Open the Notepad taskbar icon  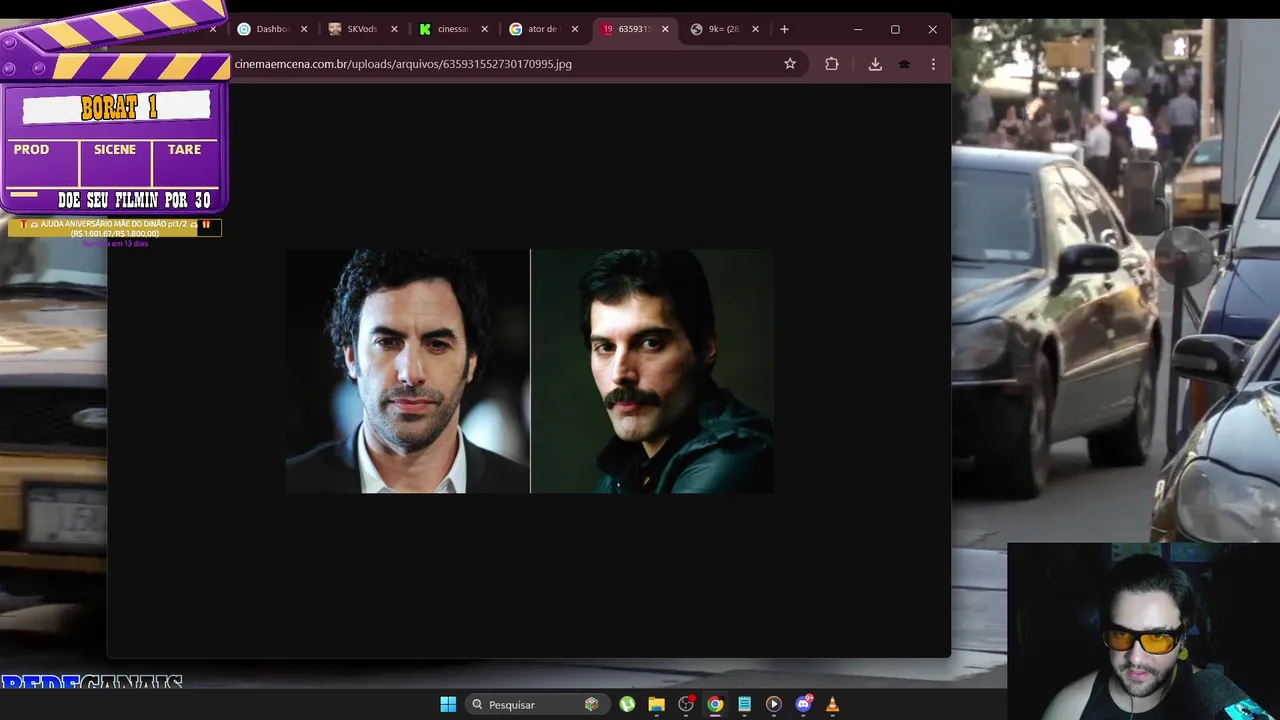[744, 704]
